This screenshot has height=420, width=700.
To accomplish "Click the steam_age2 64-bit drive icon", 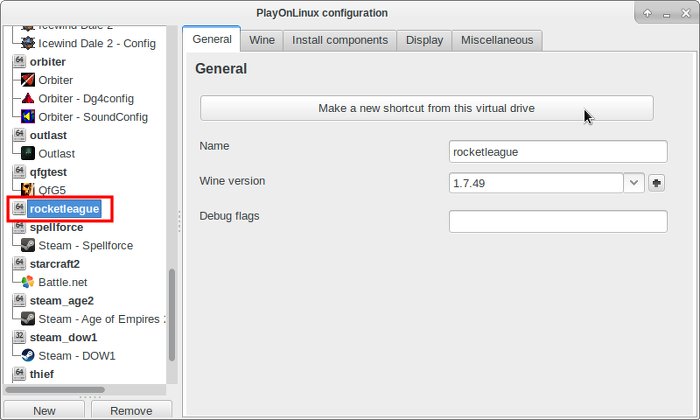I will point(19,300).
